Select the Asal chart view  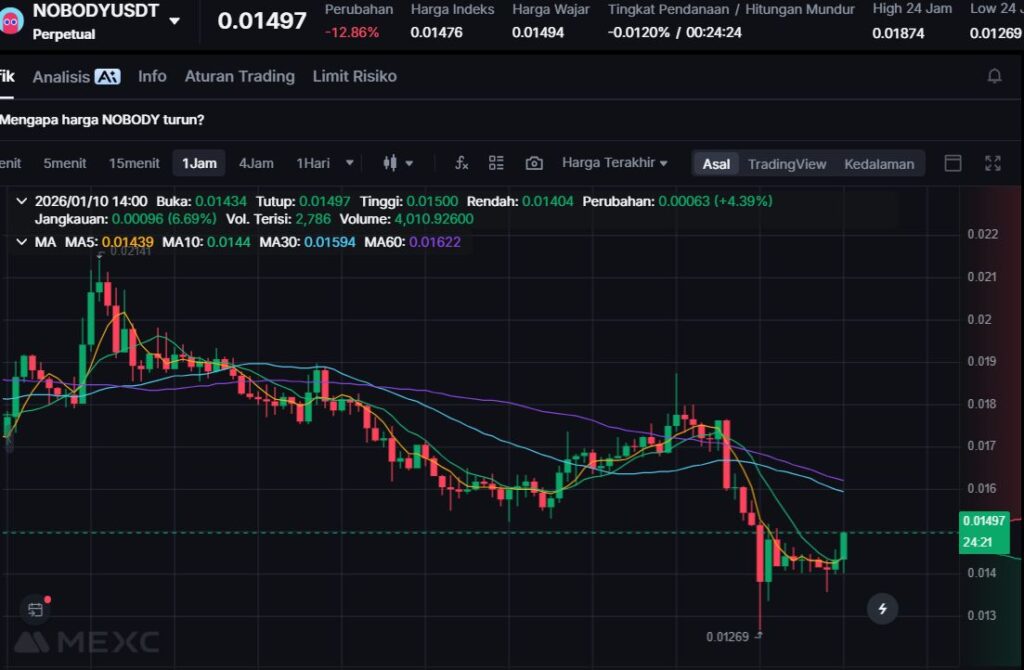[716, 164]
